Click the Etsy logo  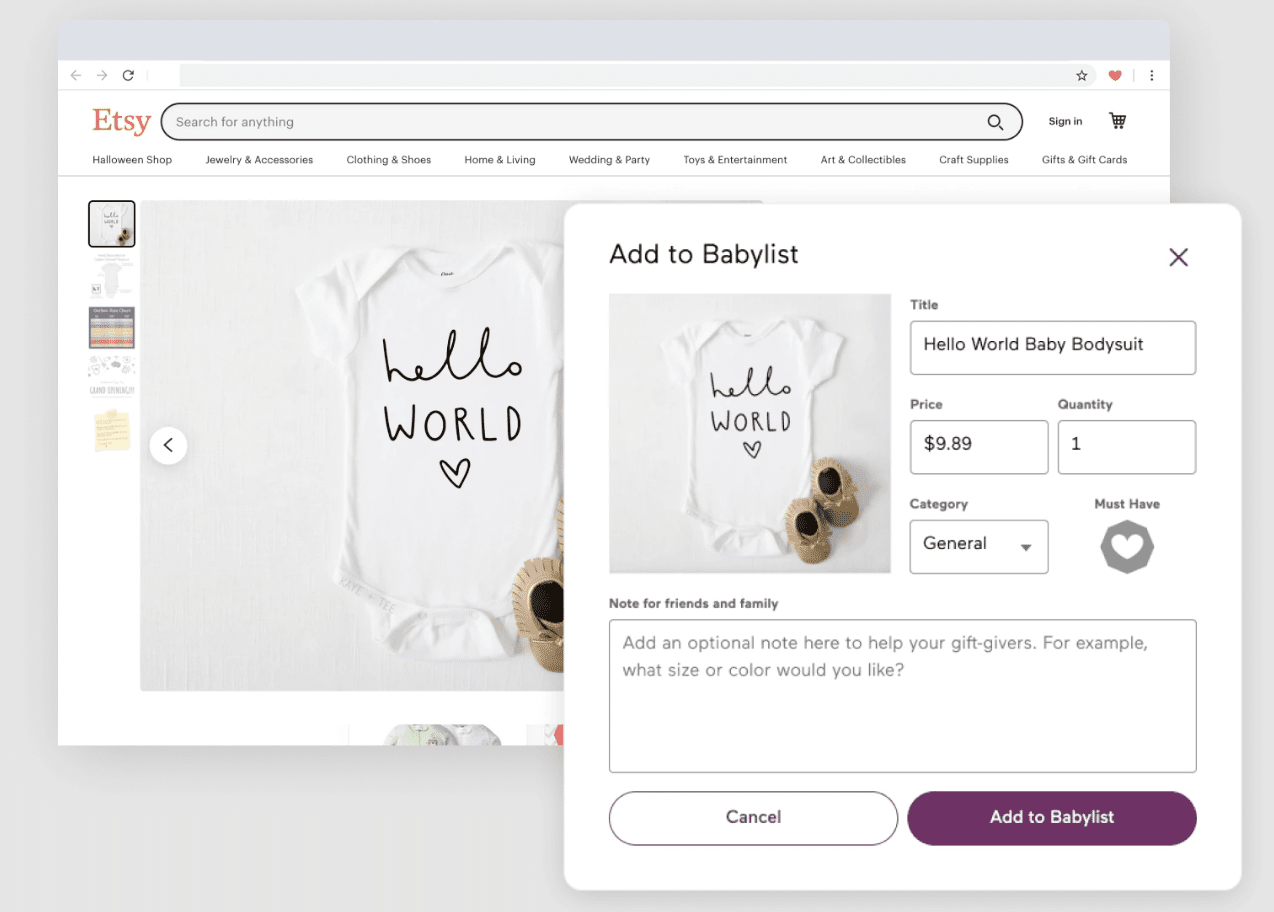tap(121, 121)
